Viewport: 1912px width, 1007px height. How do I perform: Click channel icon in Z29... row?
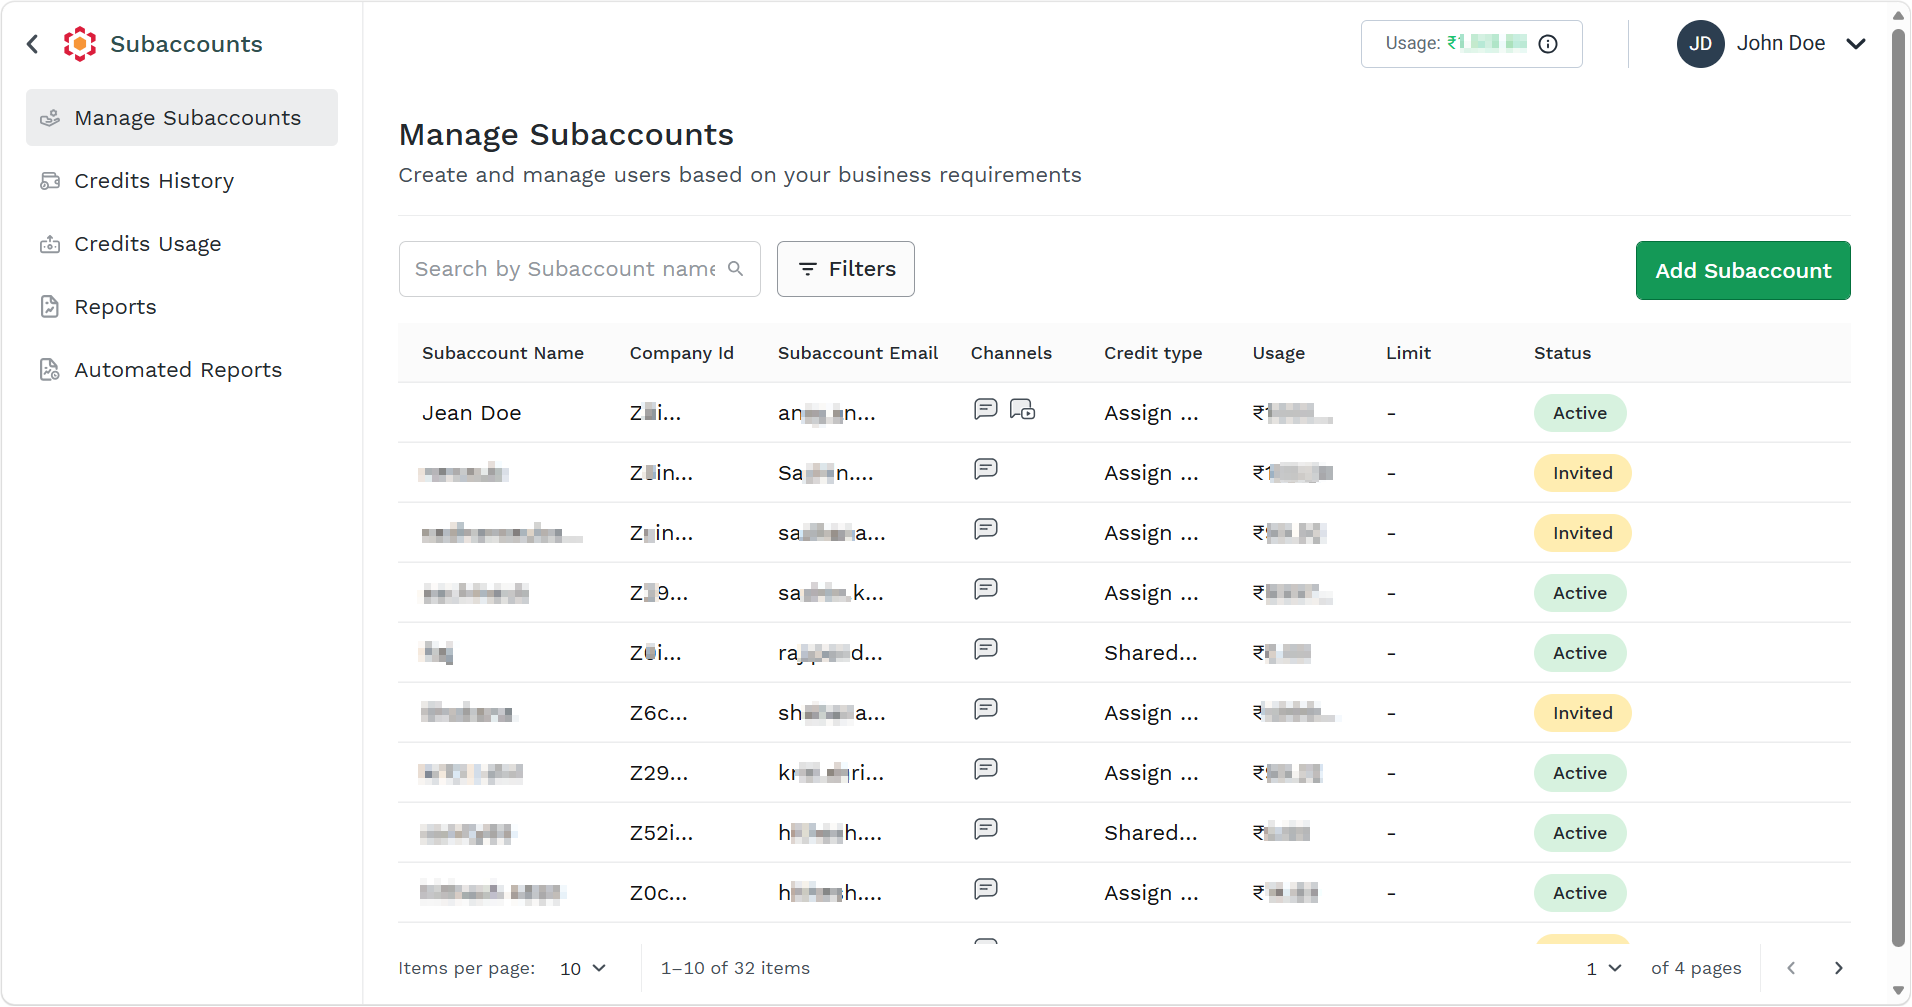[x=986, y=769]
